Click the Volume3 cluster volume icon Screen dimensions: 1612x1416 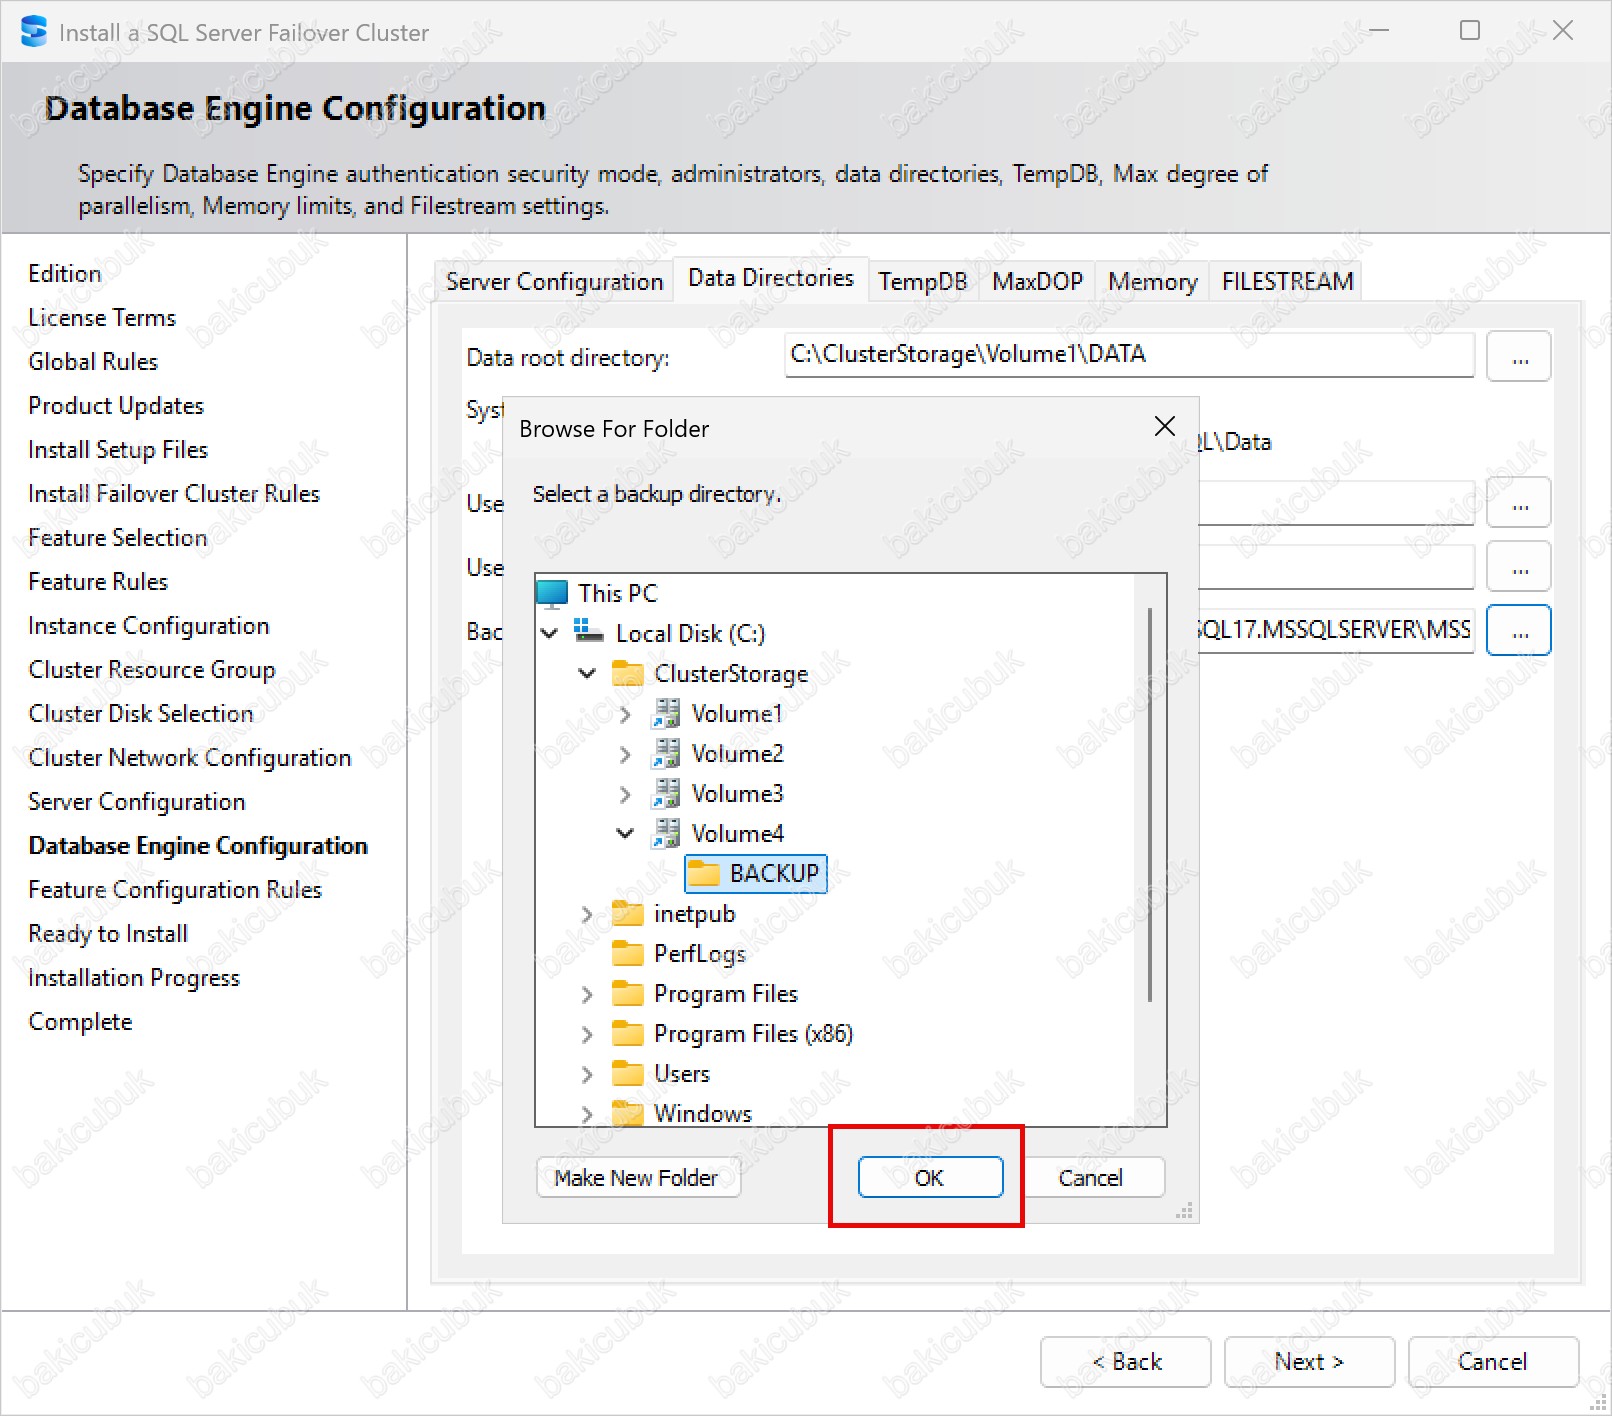666,794
